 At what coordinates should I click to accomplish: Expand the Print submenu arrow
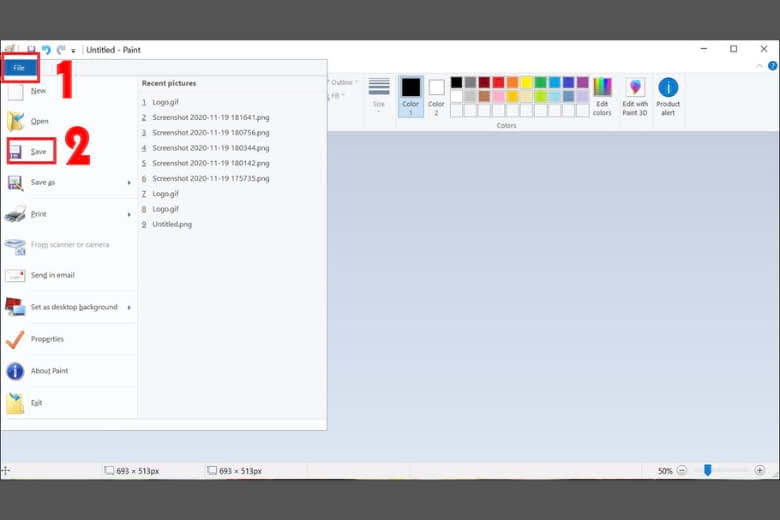(x=129, y=214)
